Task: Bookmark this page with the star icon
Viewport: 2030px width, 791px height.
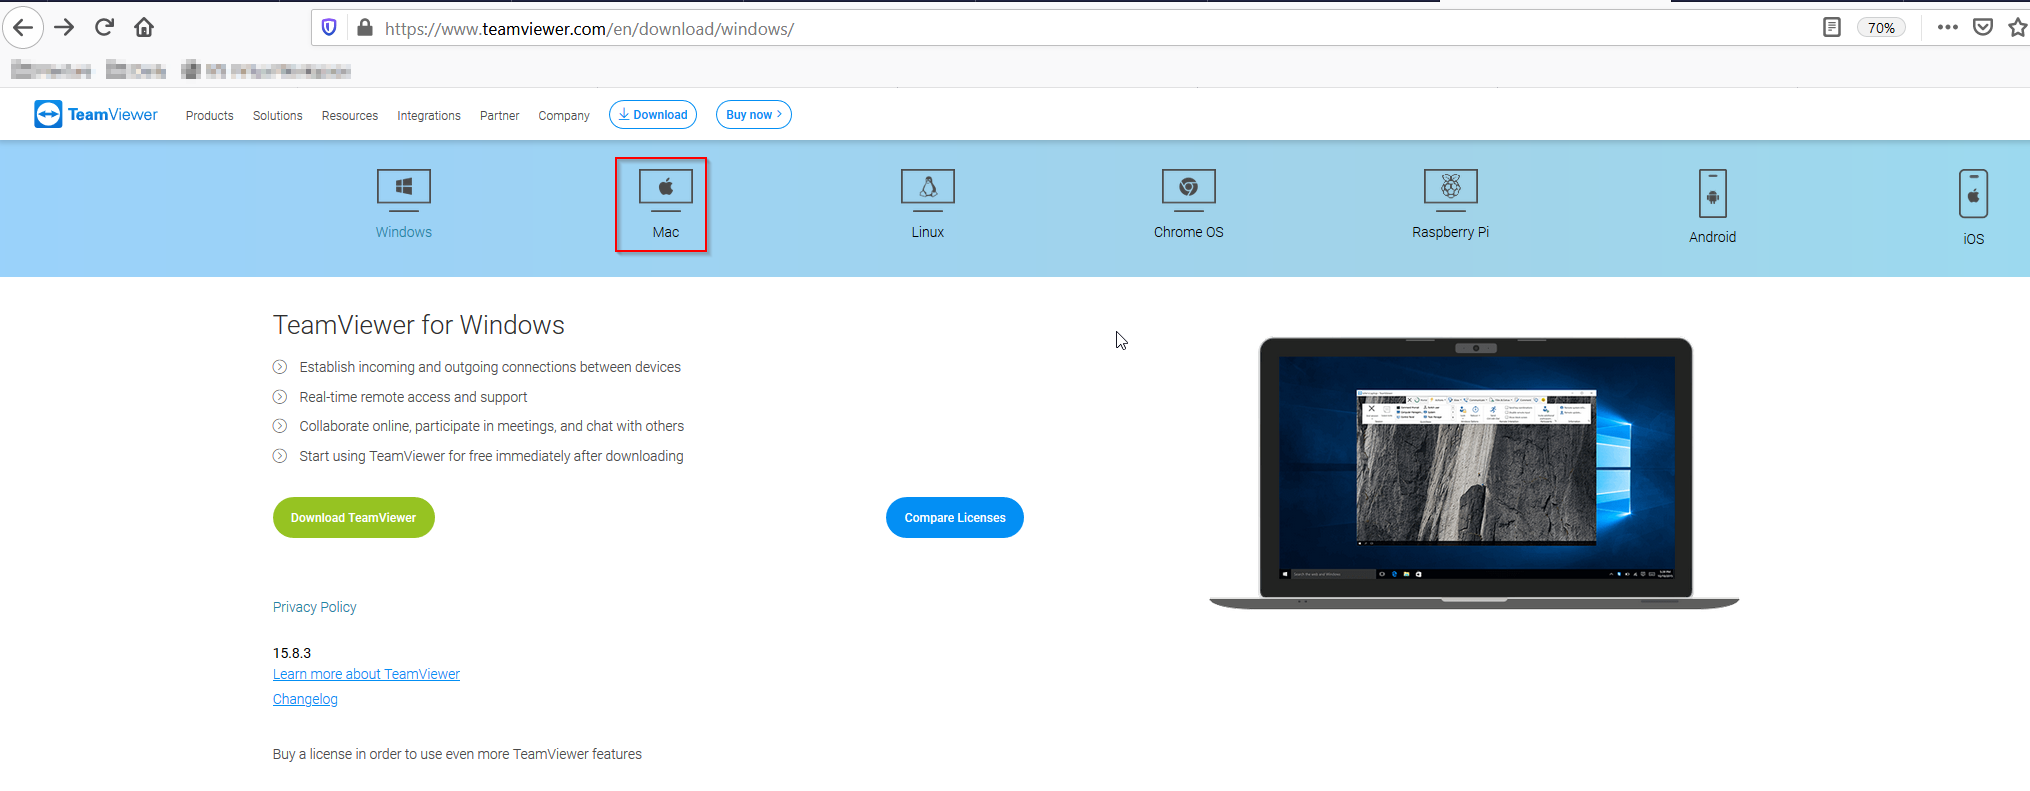Action: pyautogui.click(x=2018, y=27)
